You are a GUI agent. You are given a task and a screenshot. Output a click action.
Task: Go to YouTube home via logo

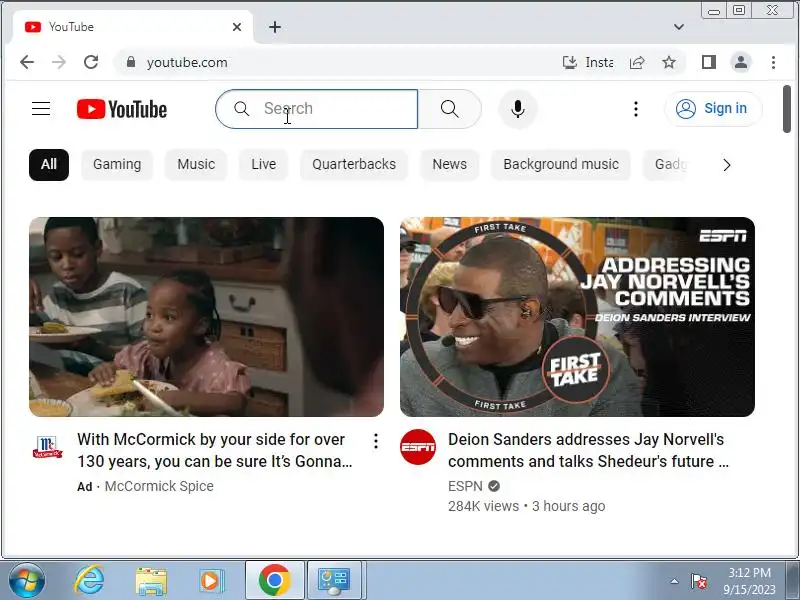[x=122, y=109]
